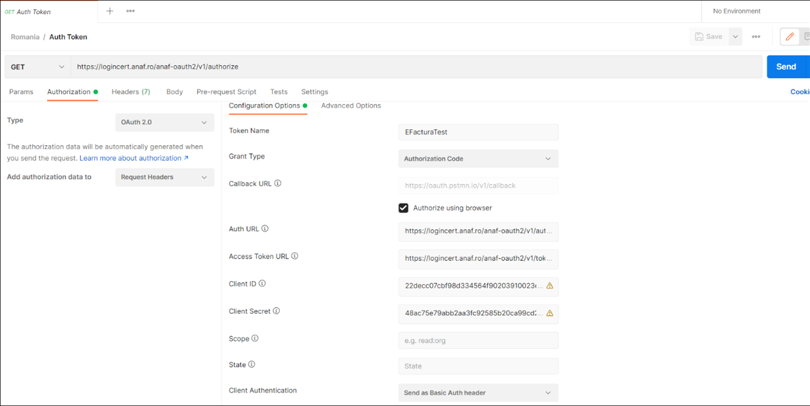Click the Client Secret warning icon
810x406 pixels.
tap(549, 313)
